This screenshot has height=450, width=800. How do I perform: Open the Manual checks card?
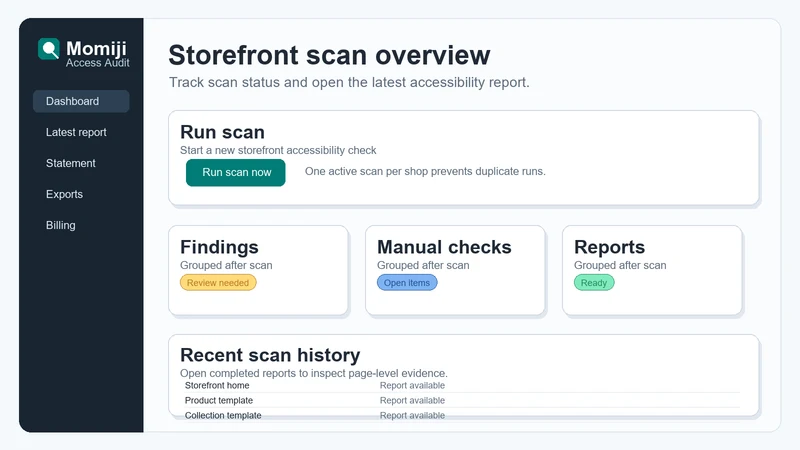click(x=455, y=270)
